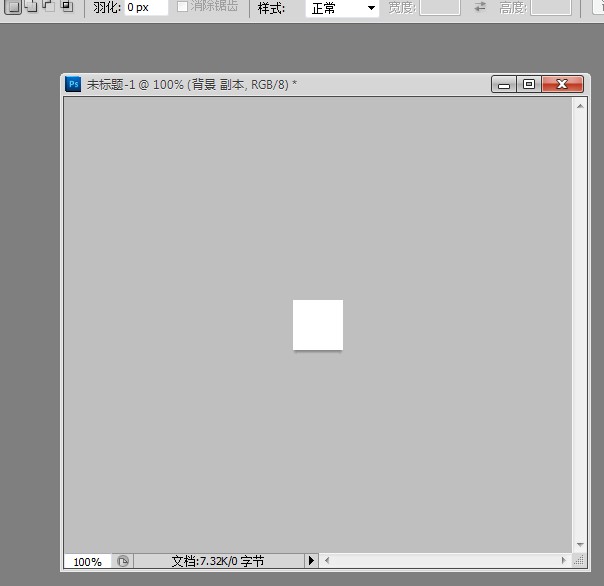Screen dimensions: 604x586
Task: Choose the Subtract from selection icon
Action: [x=49, y=5]
